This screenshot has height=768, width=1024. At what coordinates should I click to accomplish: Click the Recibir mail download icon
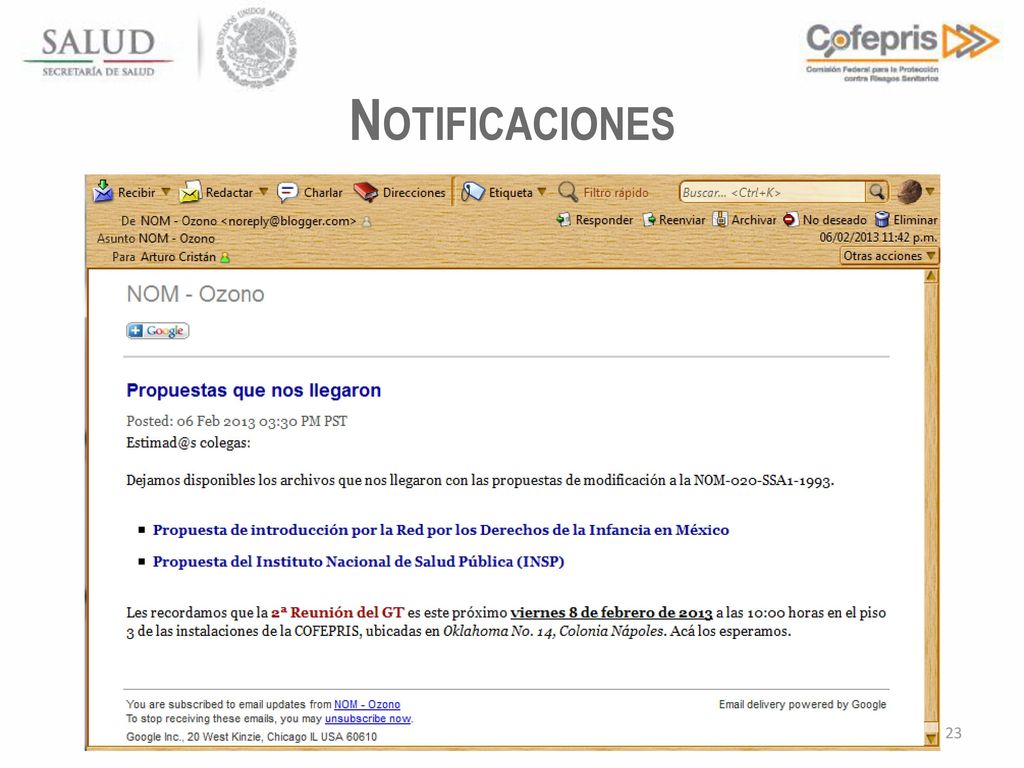103,191
